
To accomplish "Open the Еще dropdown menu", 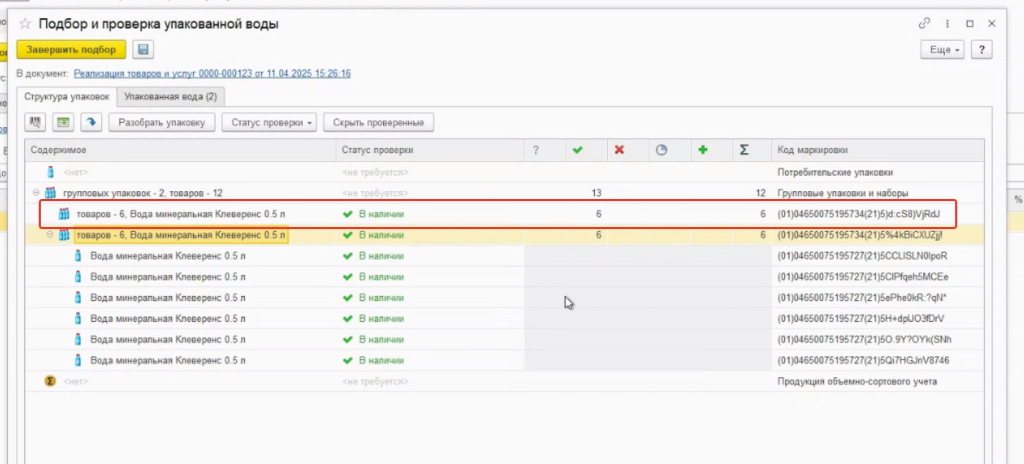I will pyautogui.click(x=943, y=49).
